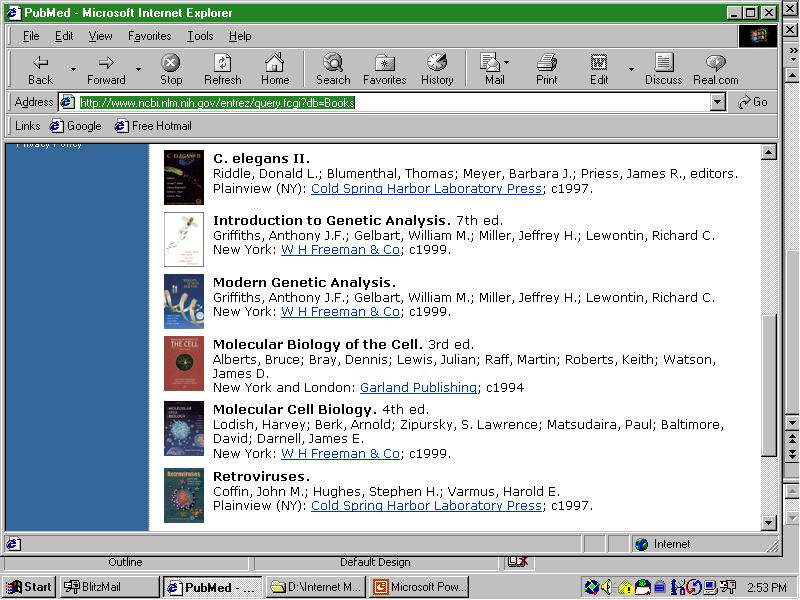Open the Tools menu
The height and width of the screenshot is (600, 800).
pyautogui.click(x=200, y=36)
